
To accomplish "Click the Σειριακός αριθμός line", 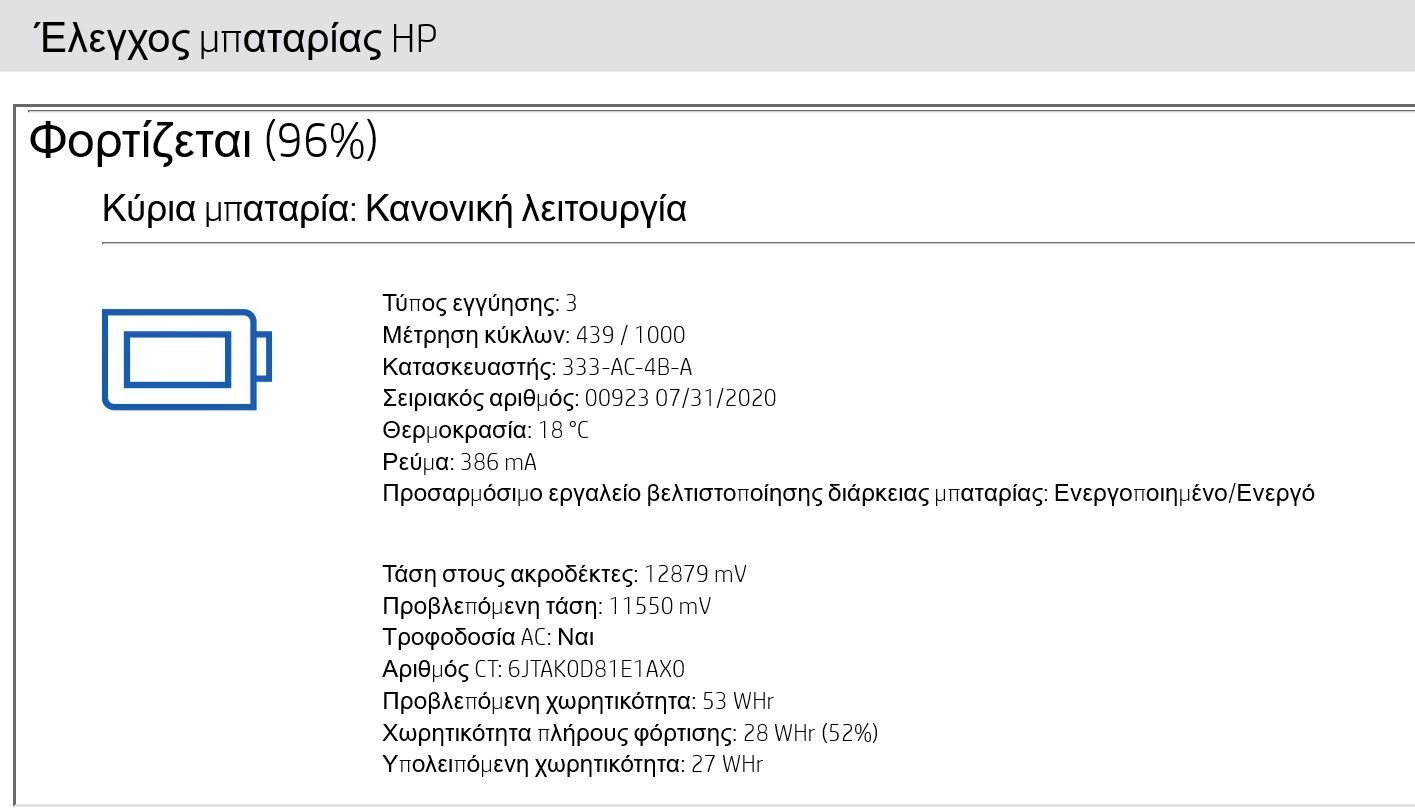I will [x=579, y=399].
